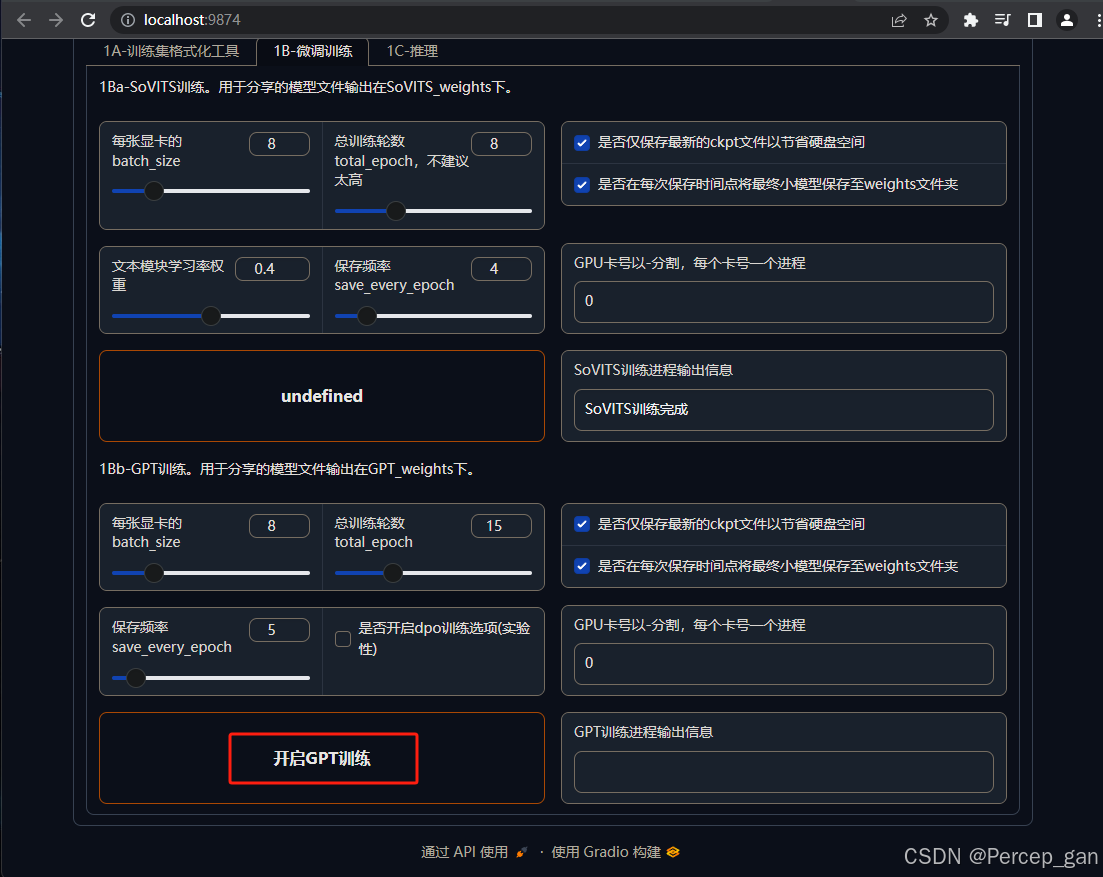Open the browser extensions puzzle icon
The image size is (1103, 877).
pyautogui.click(x=971, y=20)
